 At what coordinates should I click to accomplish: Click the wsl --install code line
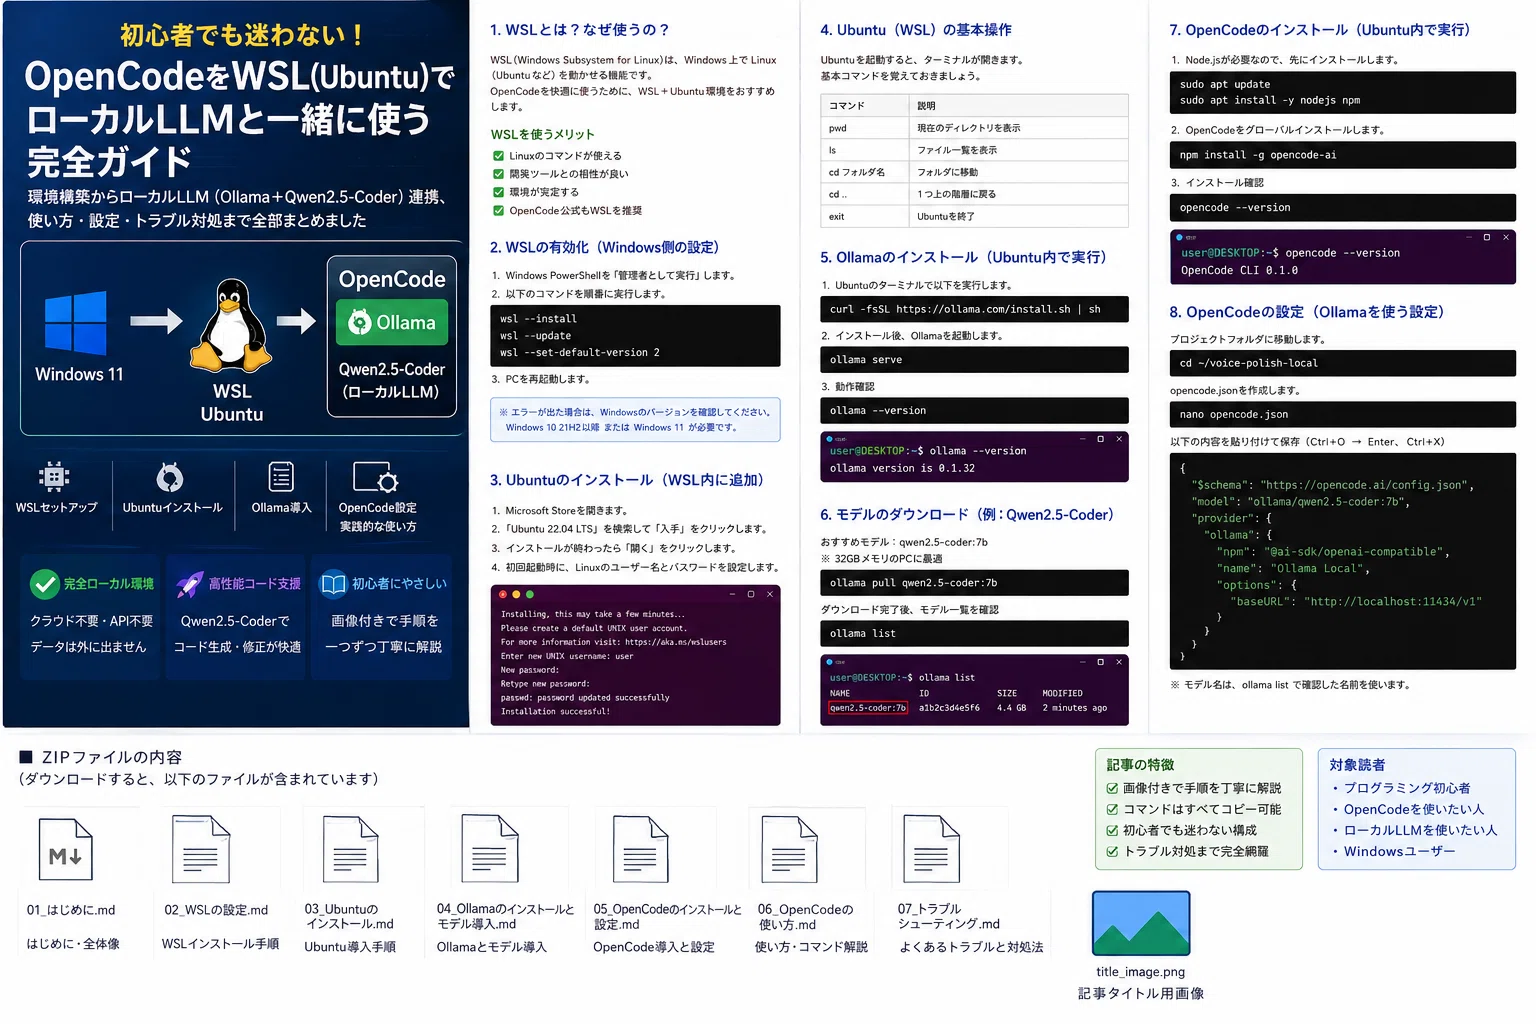pos(538,319)
